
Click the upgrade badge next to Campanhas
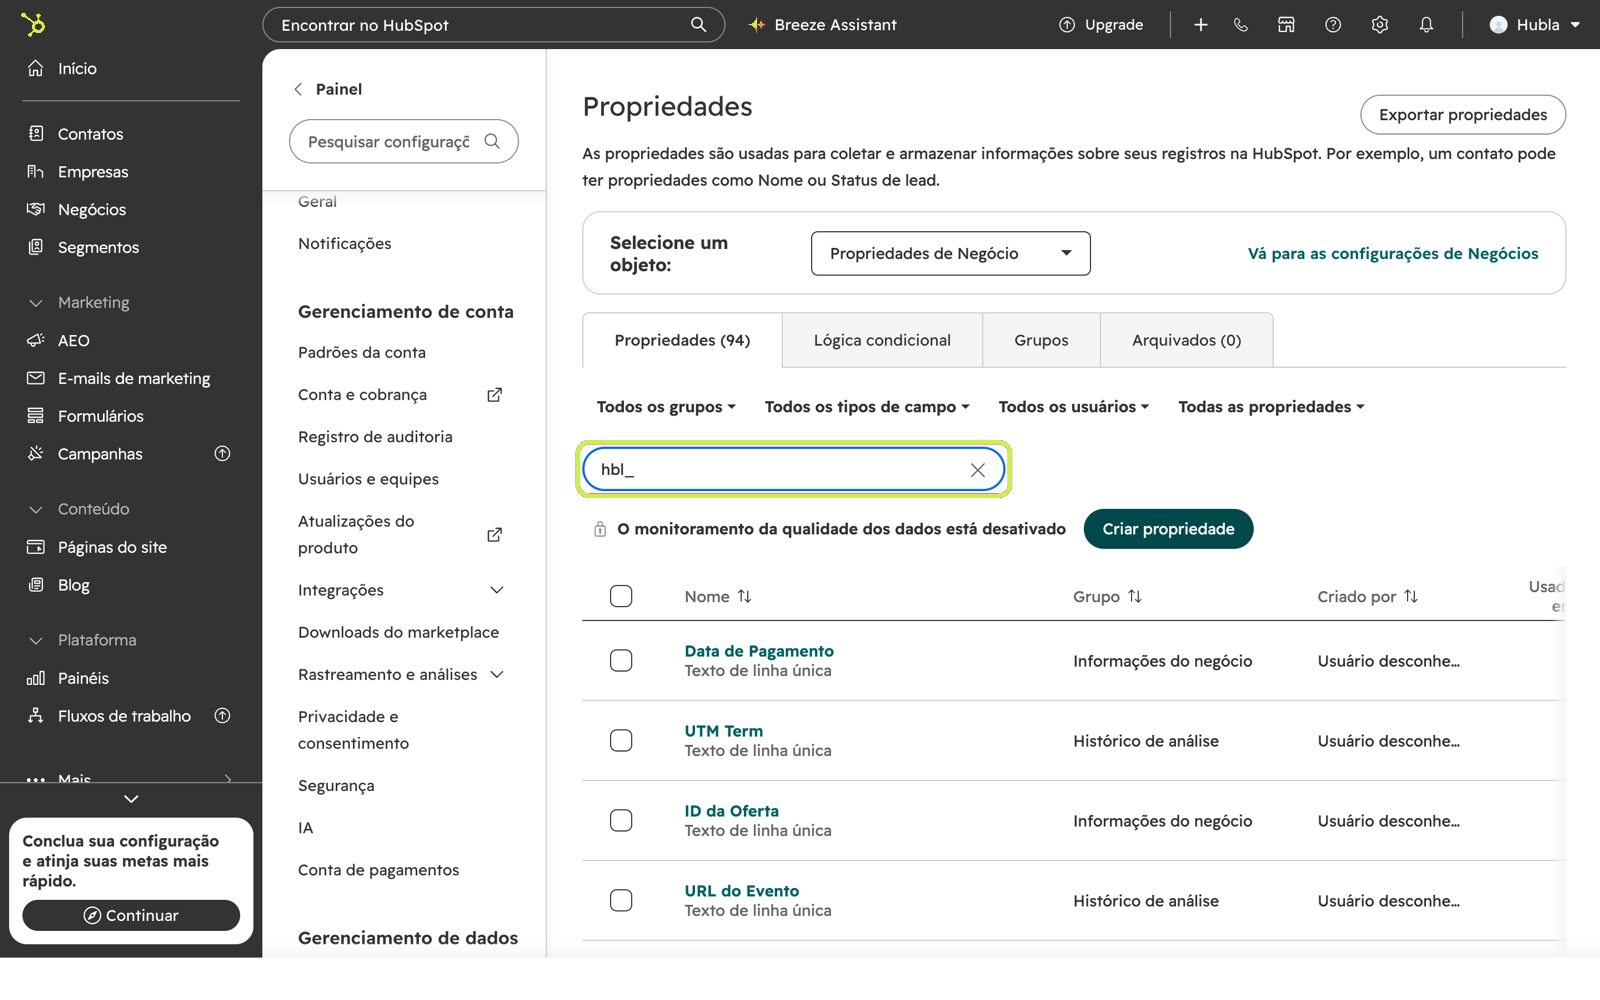(x=222, y=454)
